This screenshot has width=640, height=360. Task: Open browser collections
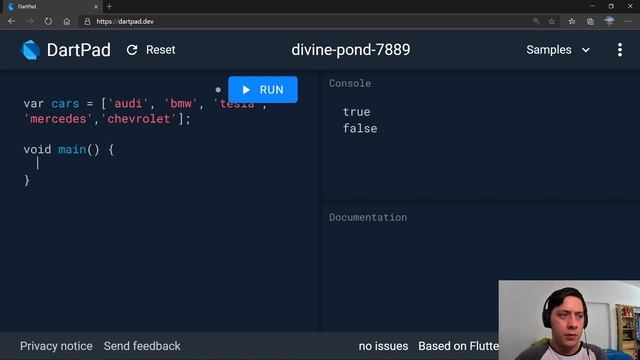590,21
